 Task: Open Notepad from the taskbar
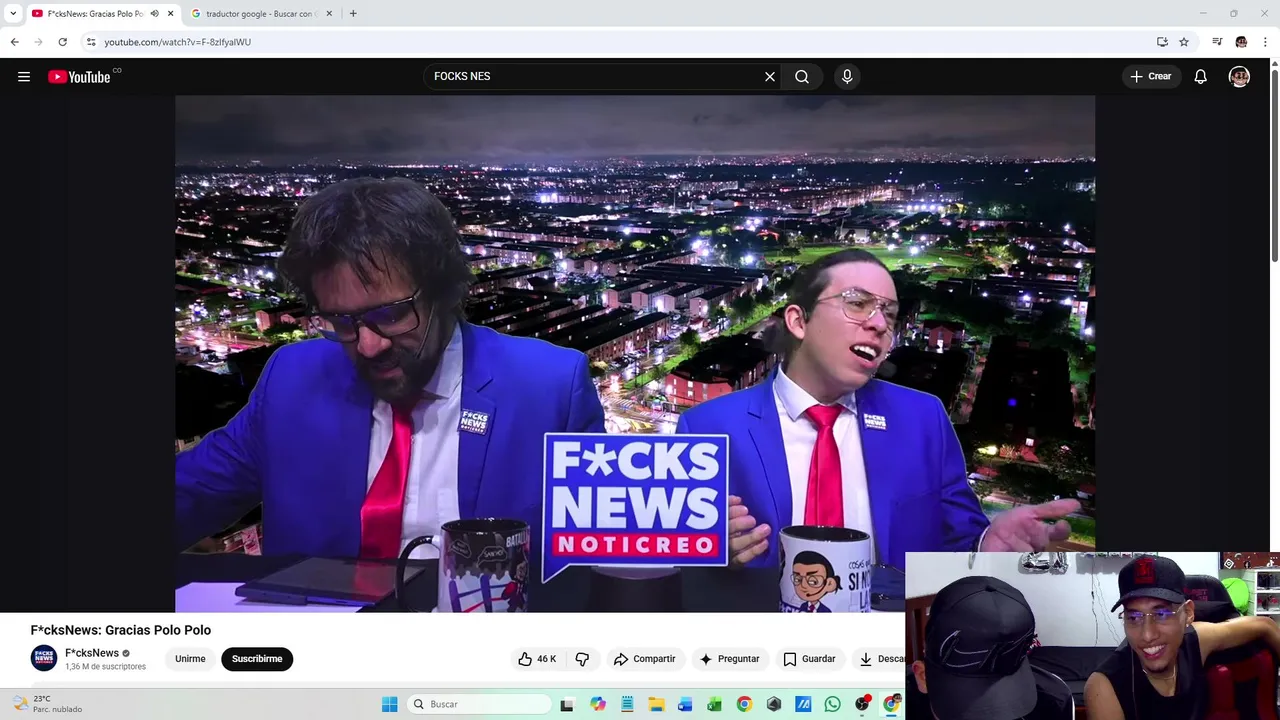pos(627,704)
